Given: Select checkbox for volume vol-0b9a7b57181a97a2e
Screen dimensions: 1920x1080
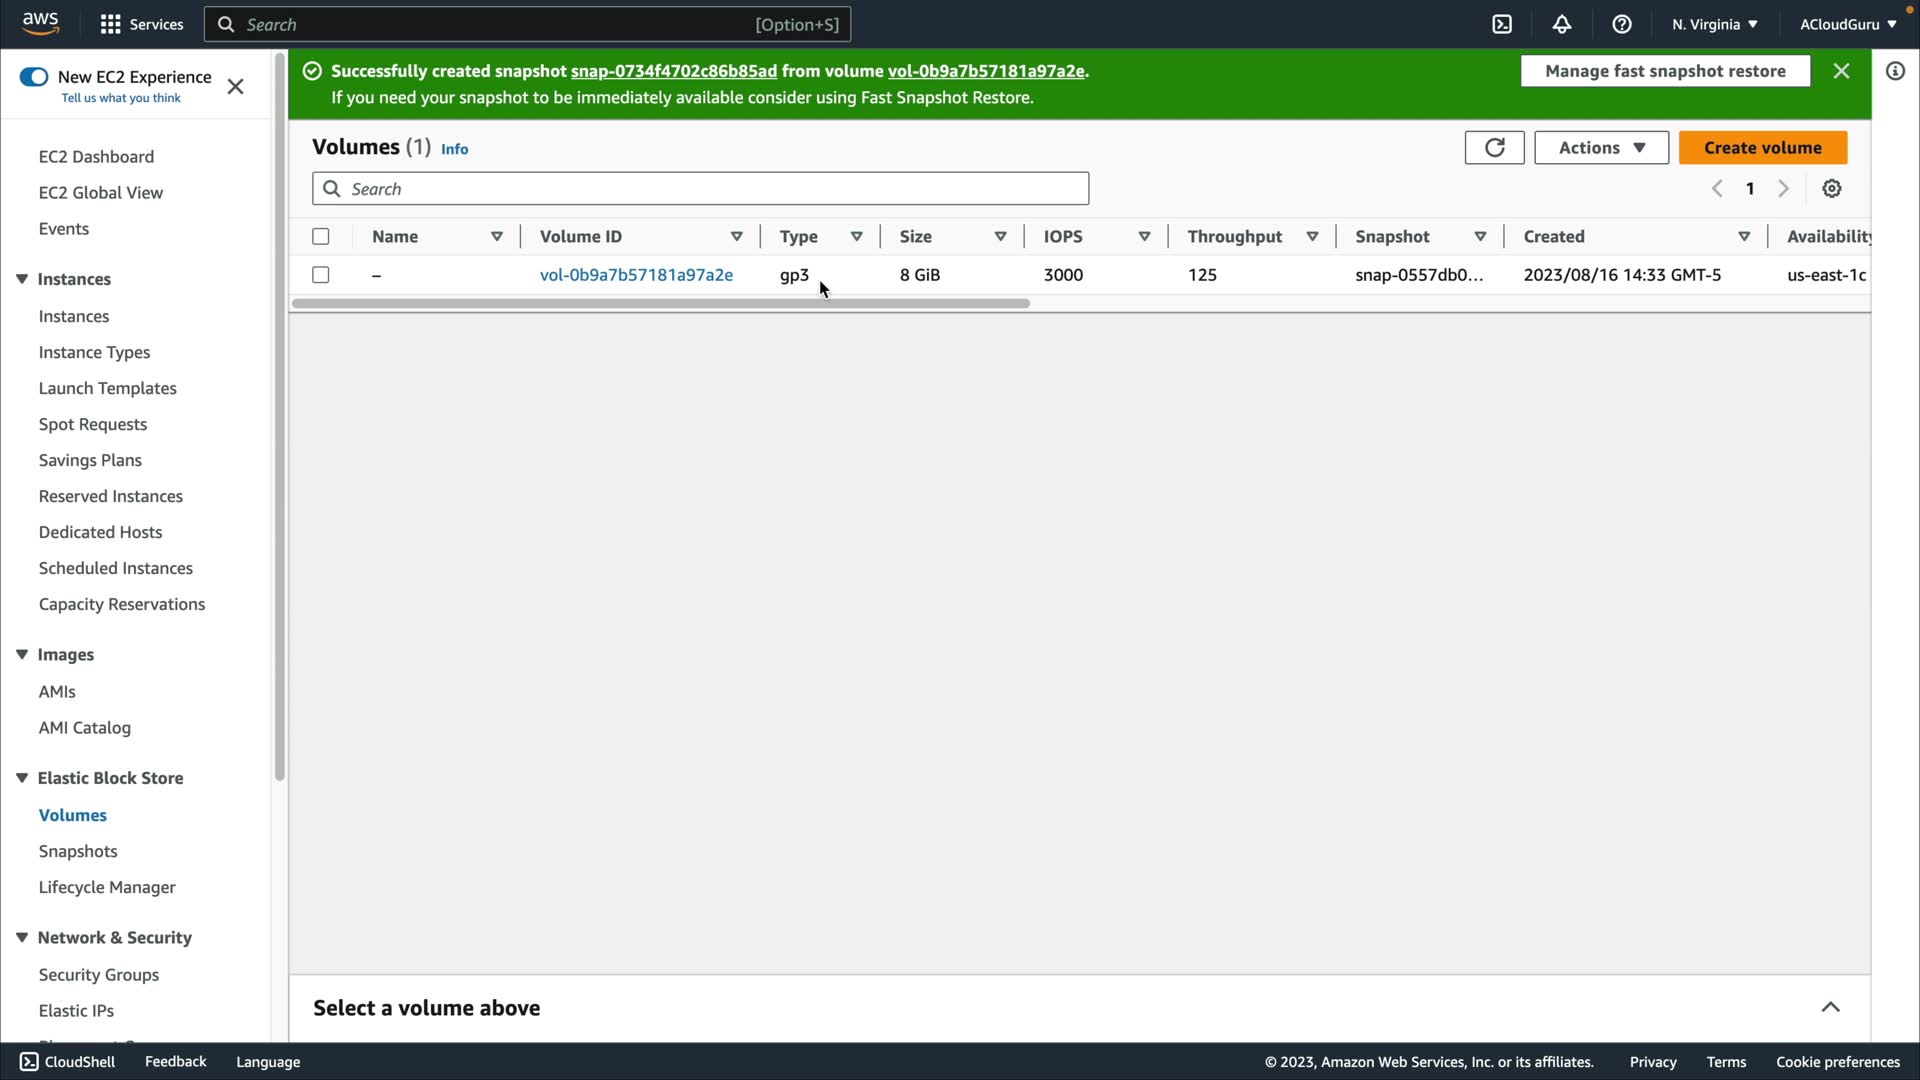Looking at the screenshot, I should (x=321, y=275).
